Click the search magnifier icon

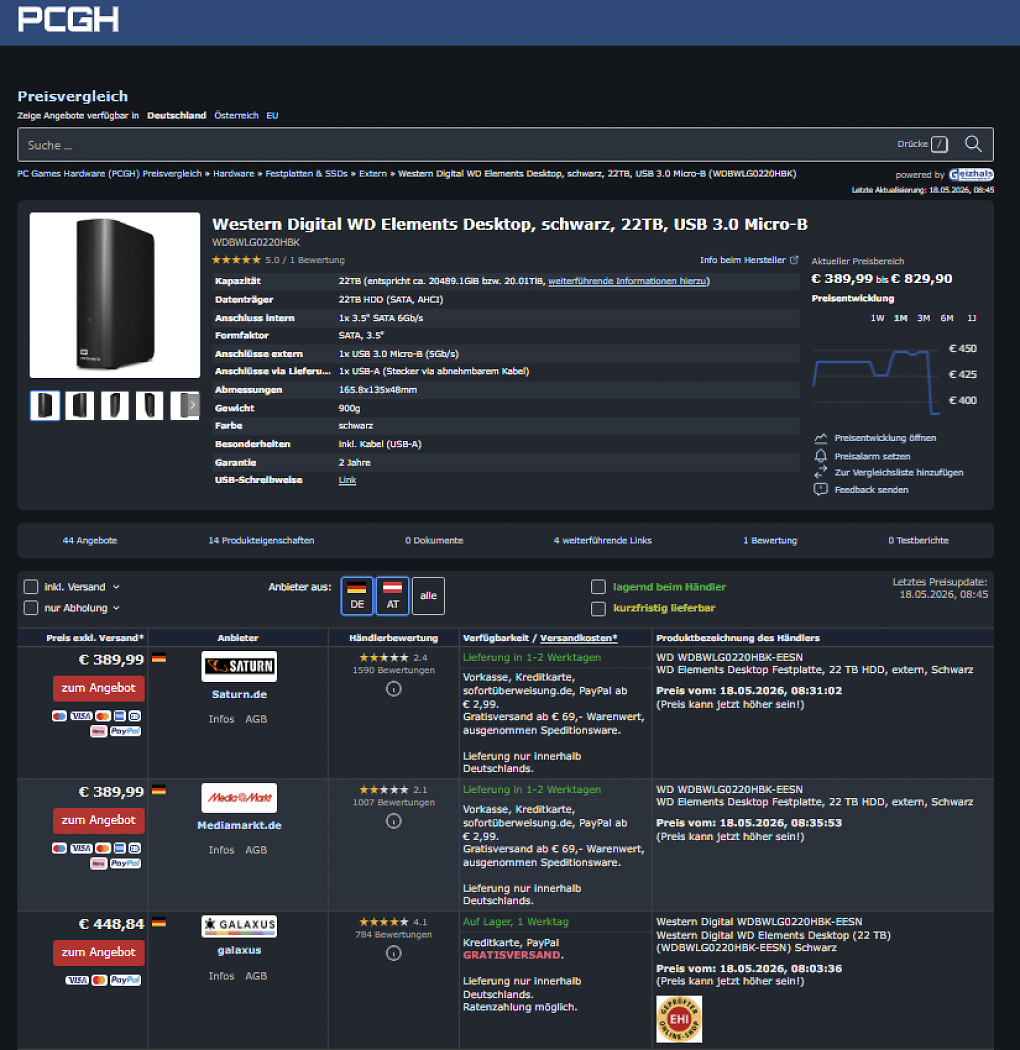pyautogui.click(x=973, y=144)
